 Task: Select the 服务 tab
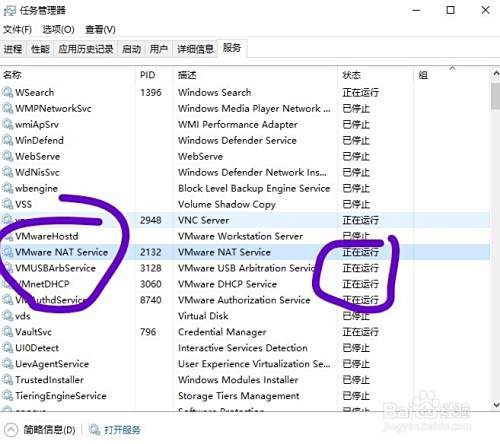coord(232,48)
